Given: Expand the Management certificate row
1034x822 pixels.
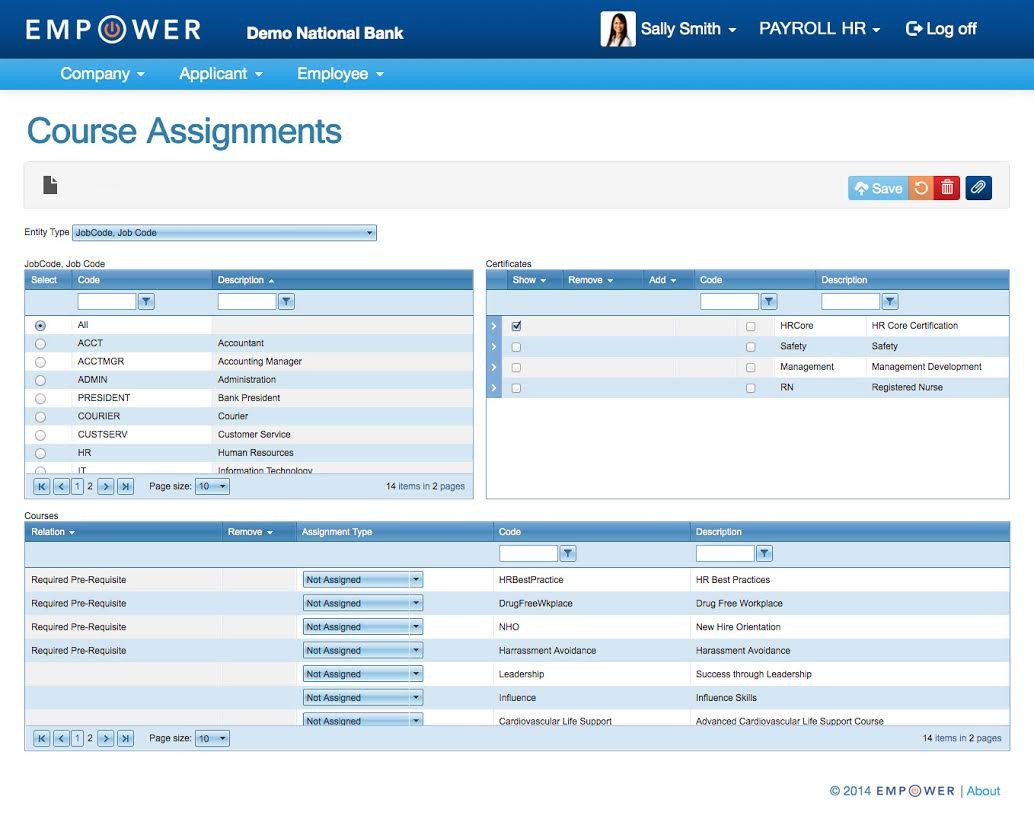Looking at the screenshot, I should [x=494, y=367].
